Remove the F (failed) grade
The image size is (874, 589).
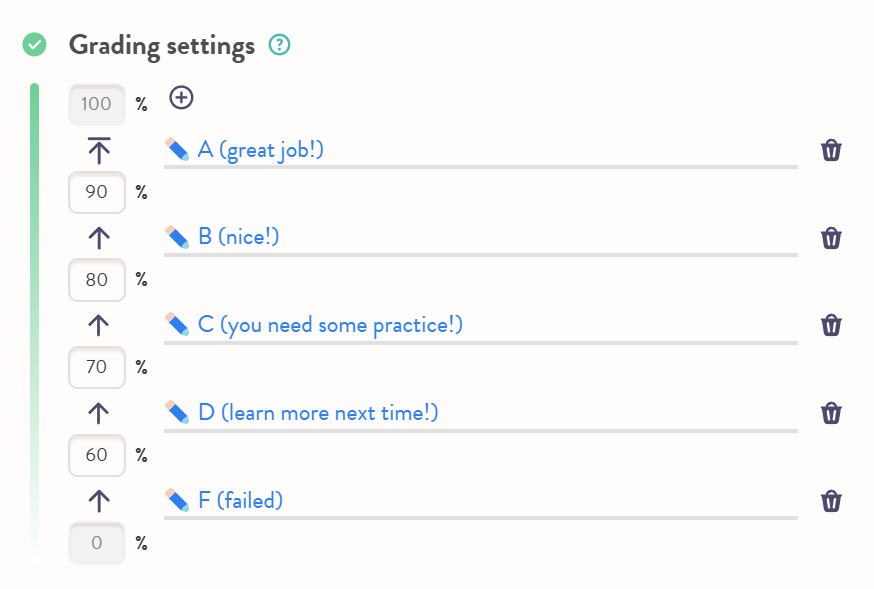point(831,500)
